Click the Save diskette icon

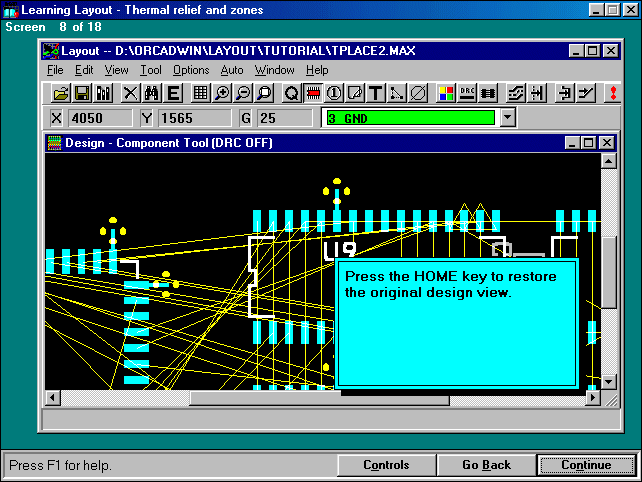coord(82,93)
